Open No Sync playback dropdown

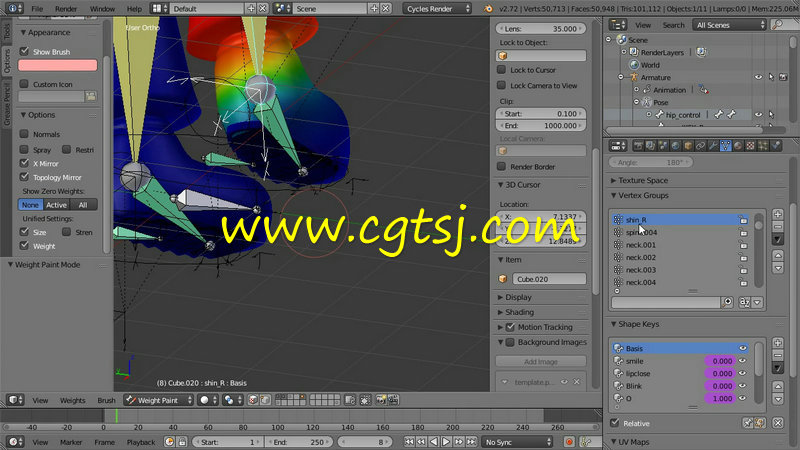(x=517, y=442)
